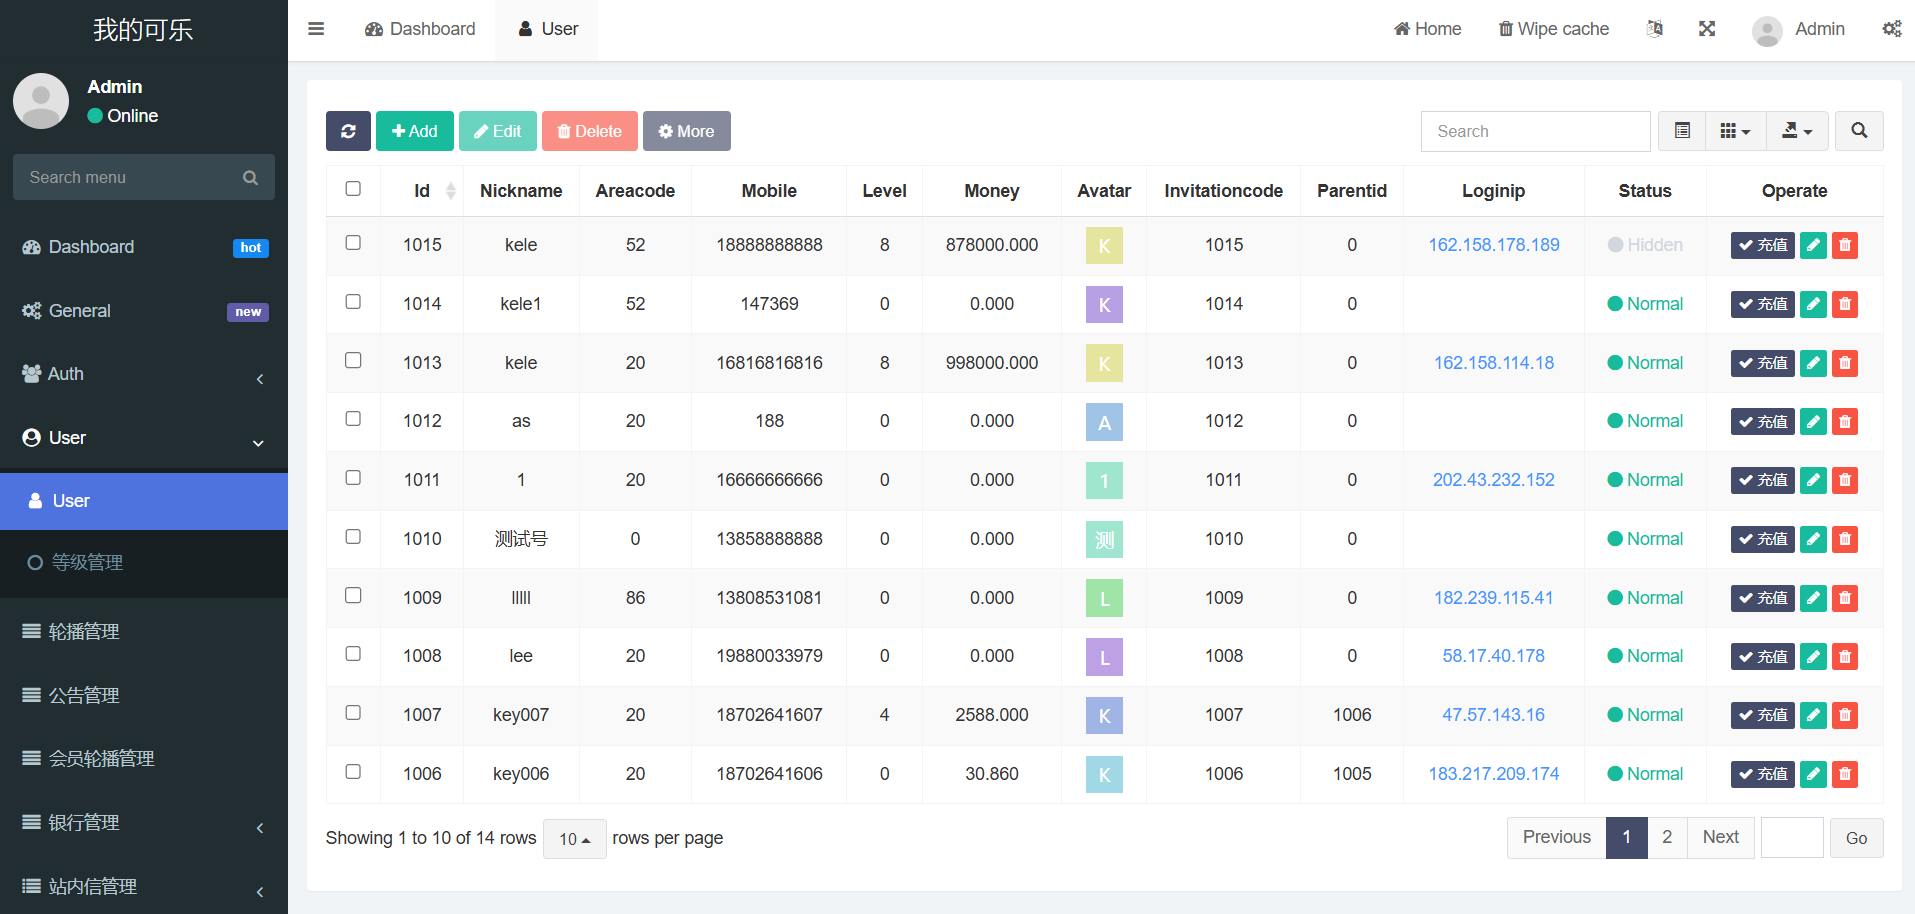This screenshot has height=914, width=1915.
Task: Expand the Auth sidebar menu
Action: [143, 375]
